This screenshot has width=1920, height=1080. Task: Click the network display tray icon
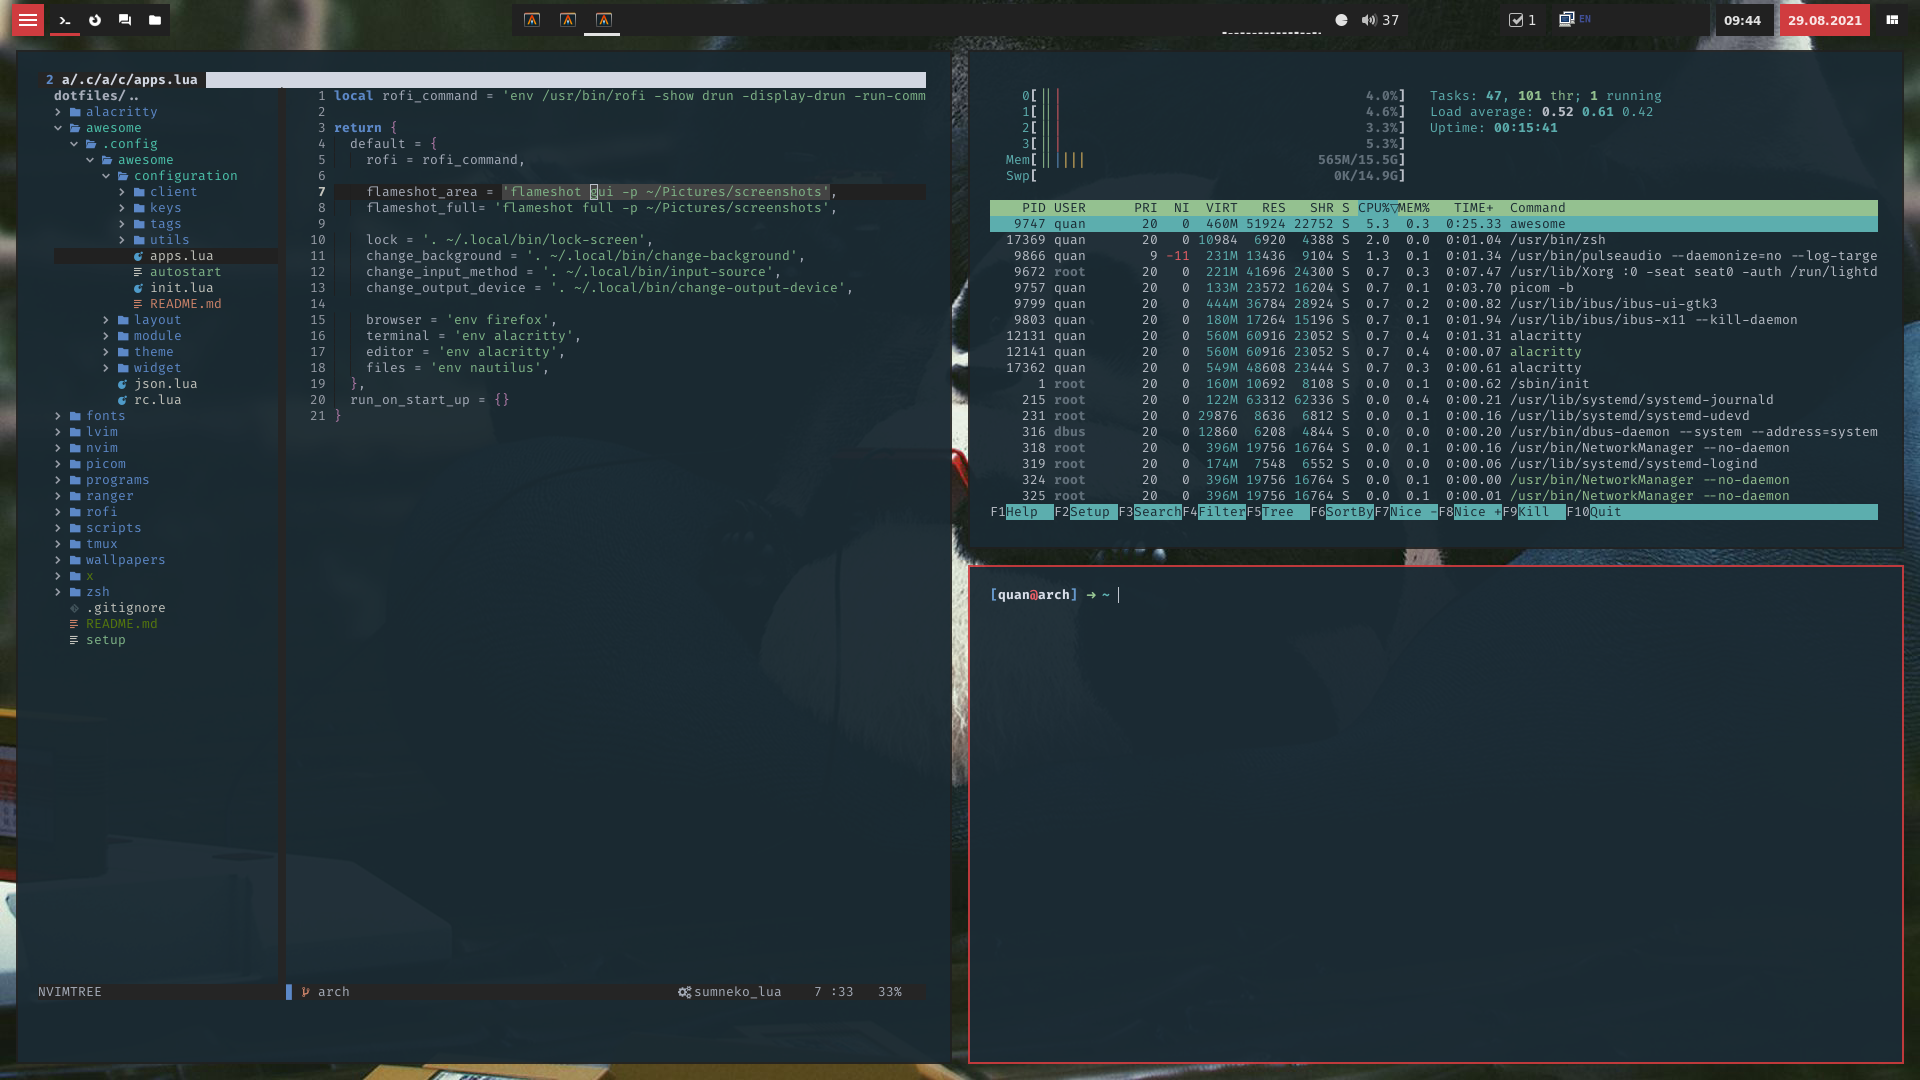(x=1566, y=20)
